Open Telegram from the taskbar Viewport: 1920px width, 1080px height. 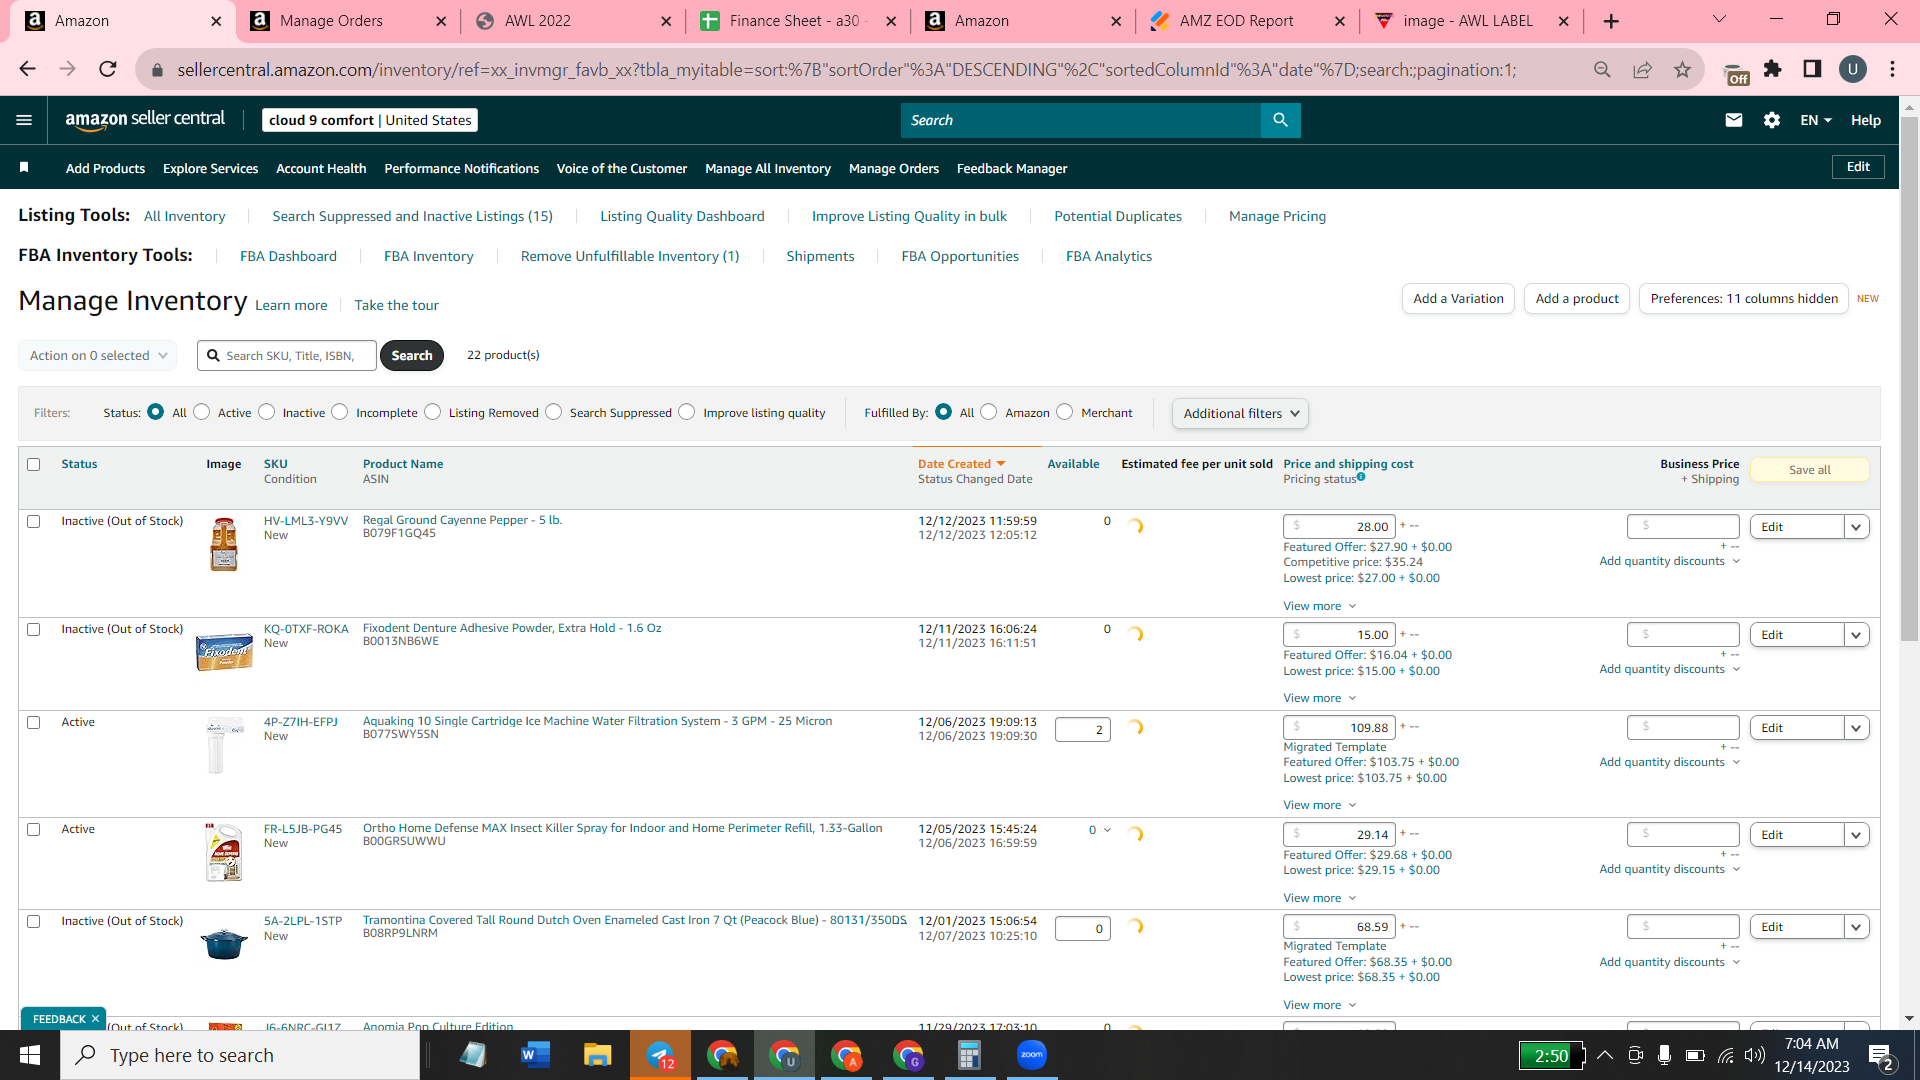660,1055
